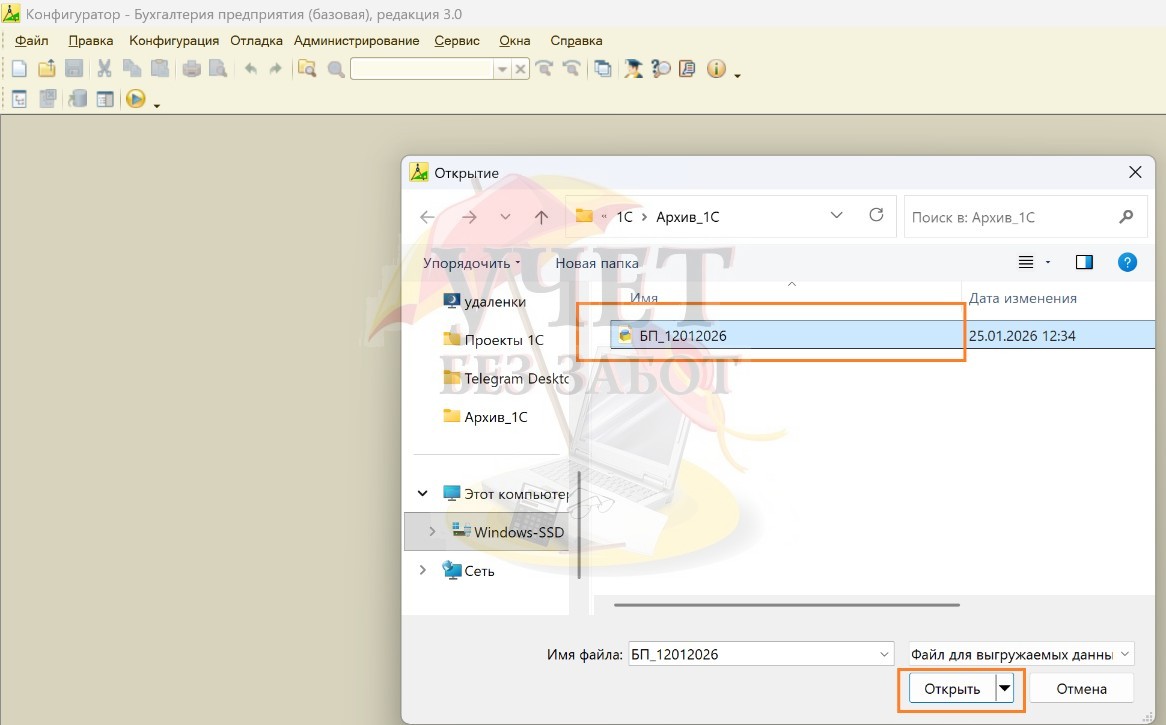Click the Syntax Assistant icon in toolbar
This screenshot has height=725, width=1166.
(x=634, y=69)
